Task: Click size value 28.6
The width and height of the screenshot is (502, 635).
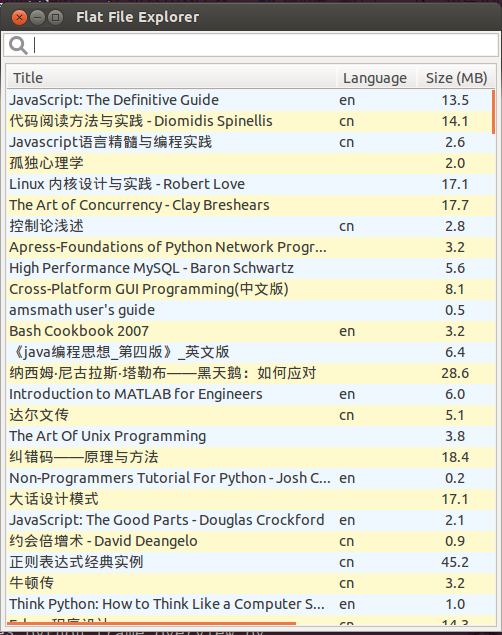Action: [455, 373]
